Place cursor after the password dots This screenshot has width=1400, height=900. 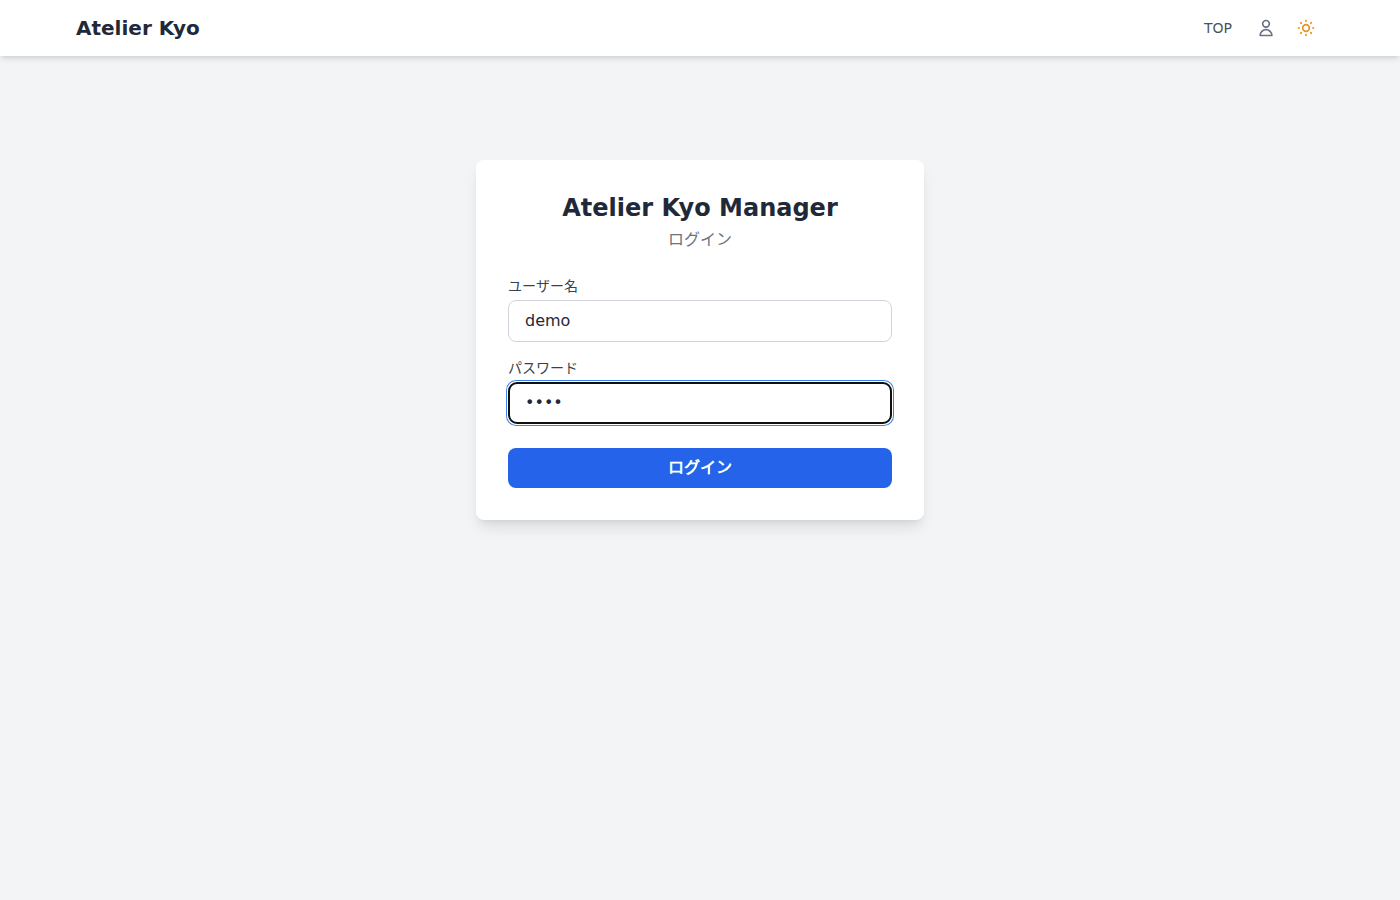coord(564,403)
